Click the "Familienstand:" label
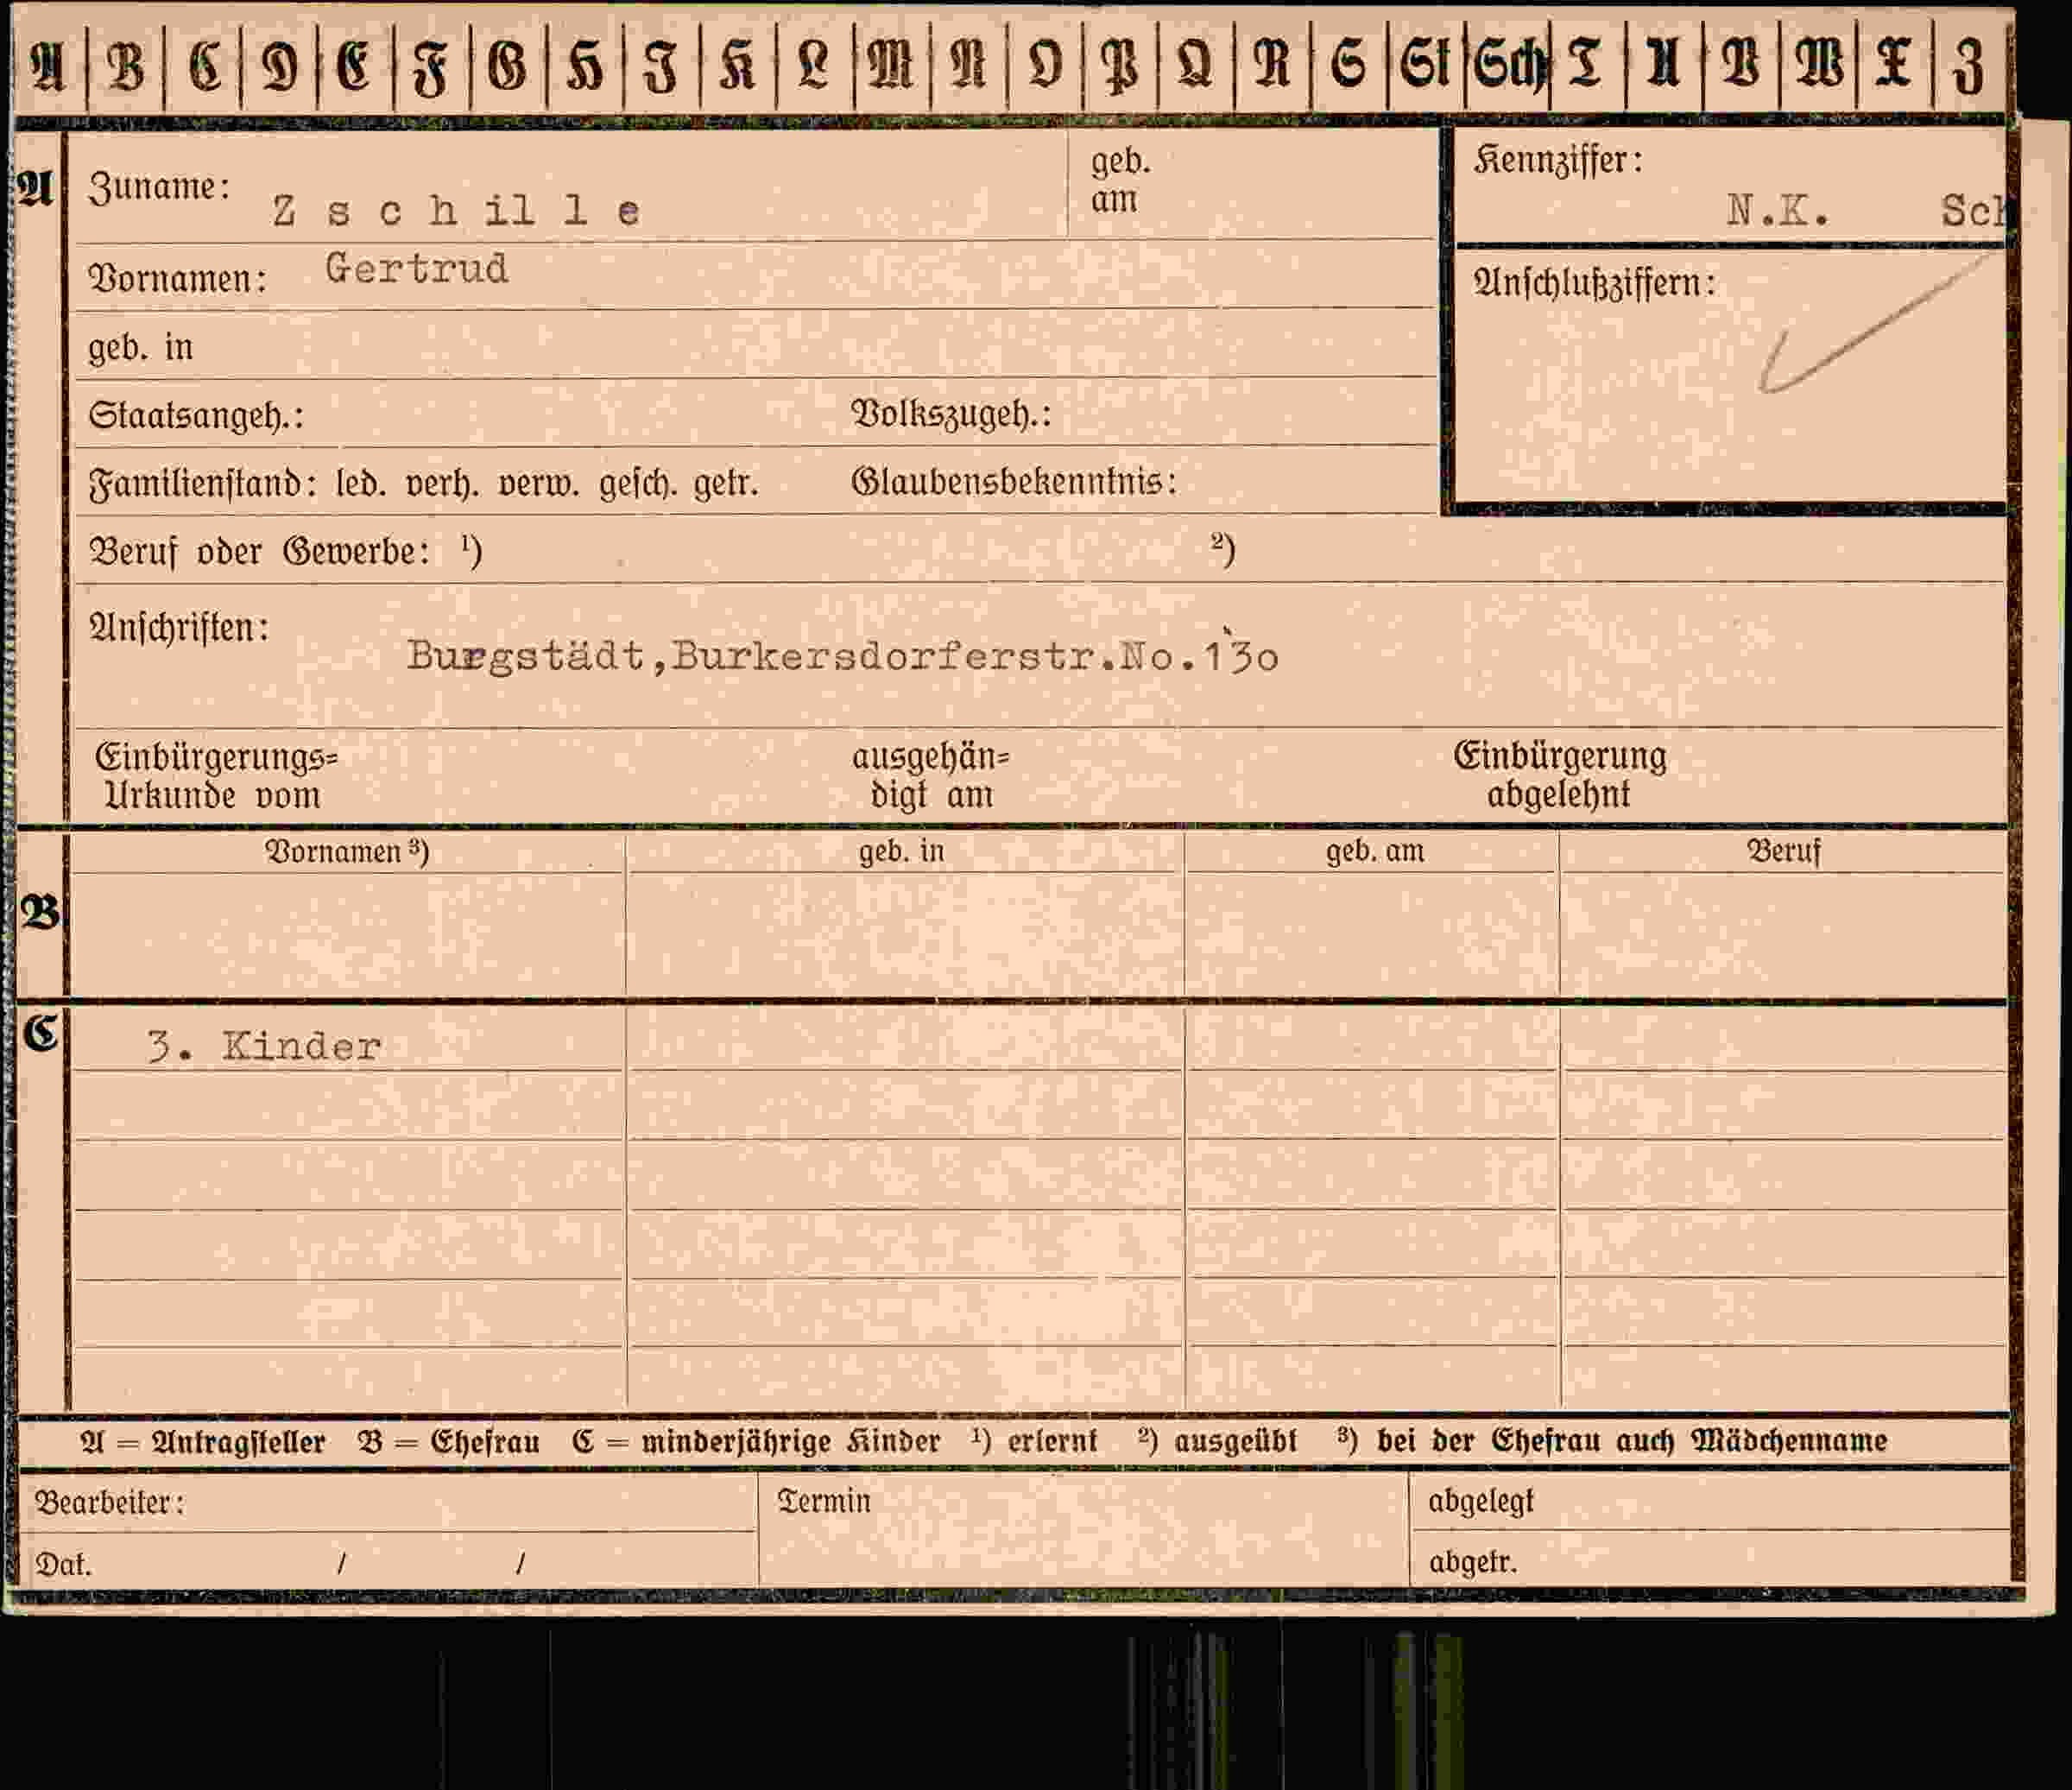Screen dimensions: 2072x1790 click(x=203, y=484)
